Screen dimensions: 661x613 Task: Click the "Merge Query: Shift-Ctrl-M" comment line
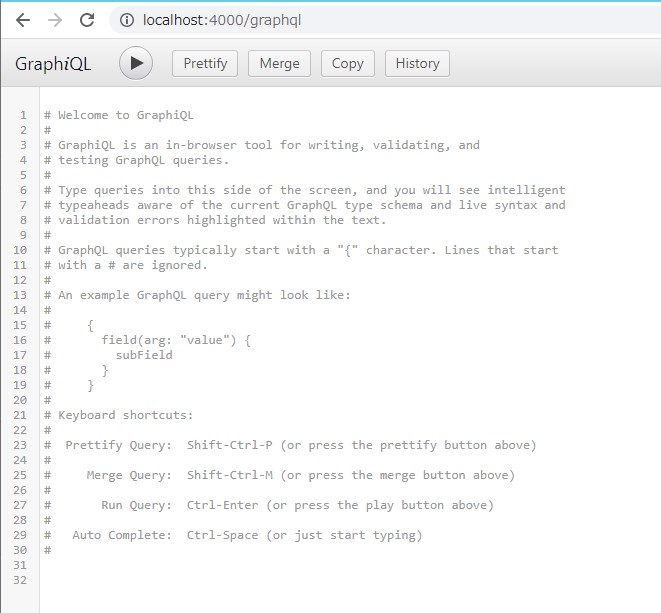[x=279, y=475]
